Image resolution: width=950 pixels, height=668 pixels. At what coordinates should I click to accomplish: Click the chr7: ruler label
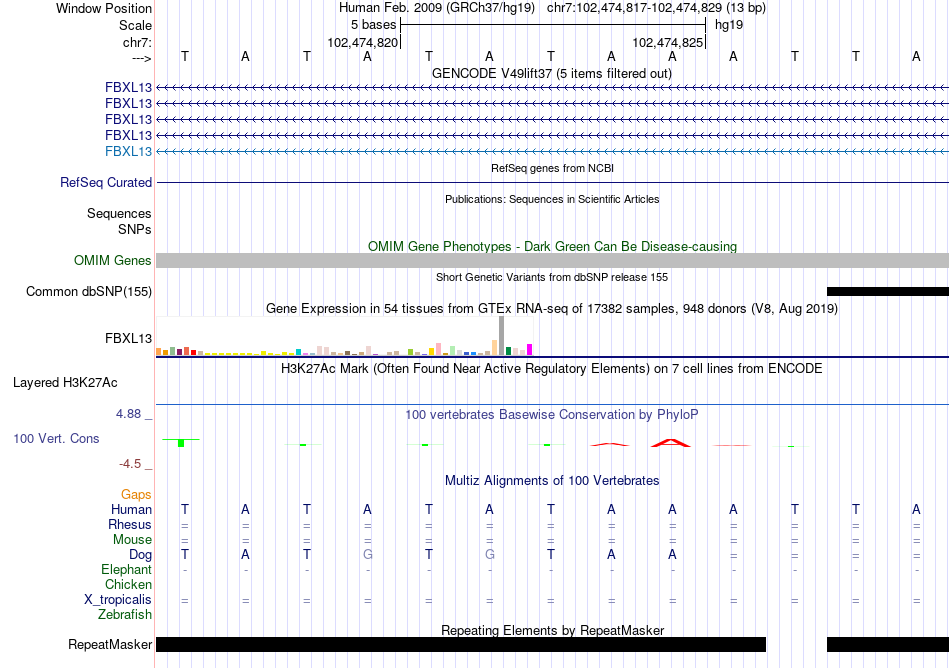137,42
